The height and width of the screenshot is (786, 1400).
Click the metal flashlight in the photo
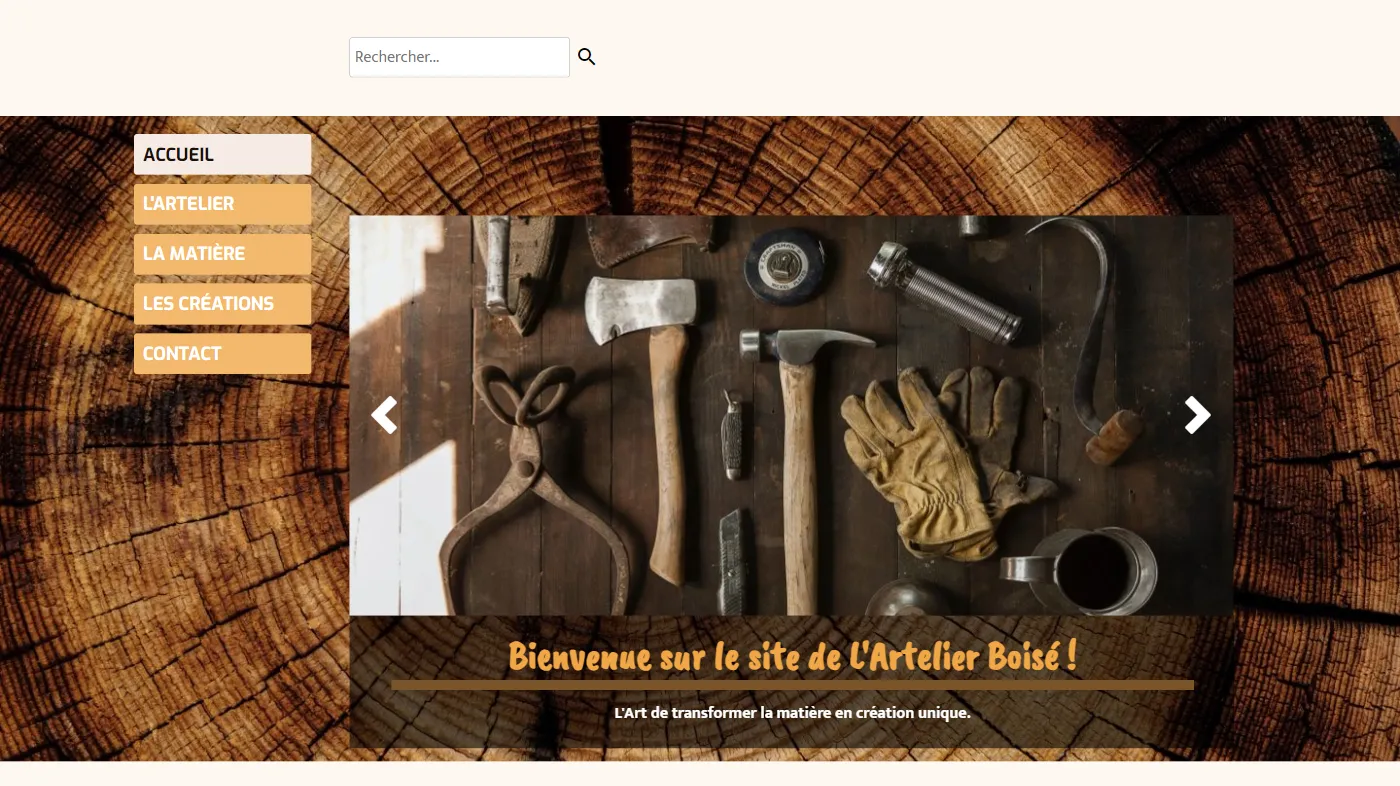pyautogui.click(x=945, y=292)
